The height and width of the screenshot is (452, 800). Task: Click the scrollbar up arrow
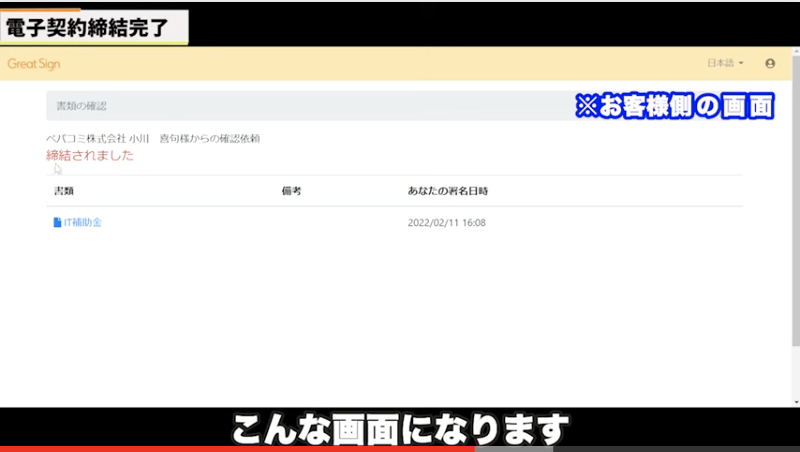point(795,51)
